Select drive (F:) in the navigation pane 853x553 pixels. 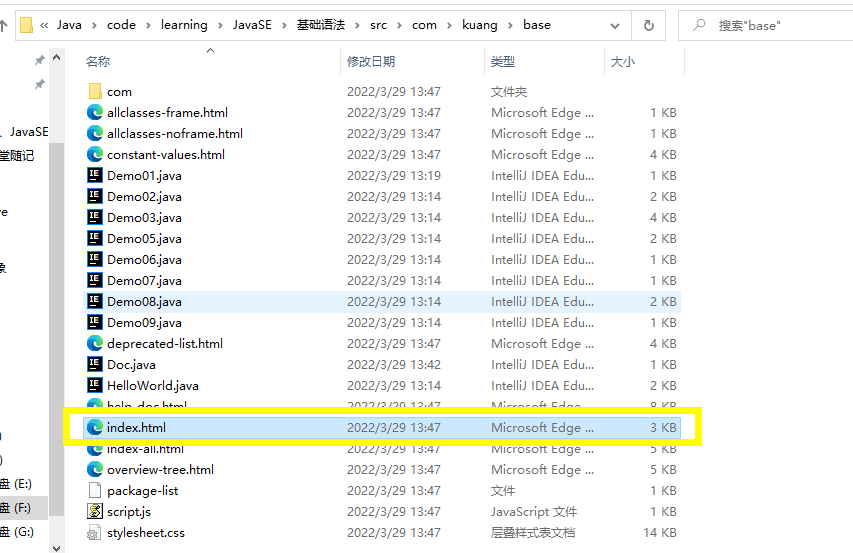tap(16, 508)
